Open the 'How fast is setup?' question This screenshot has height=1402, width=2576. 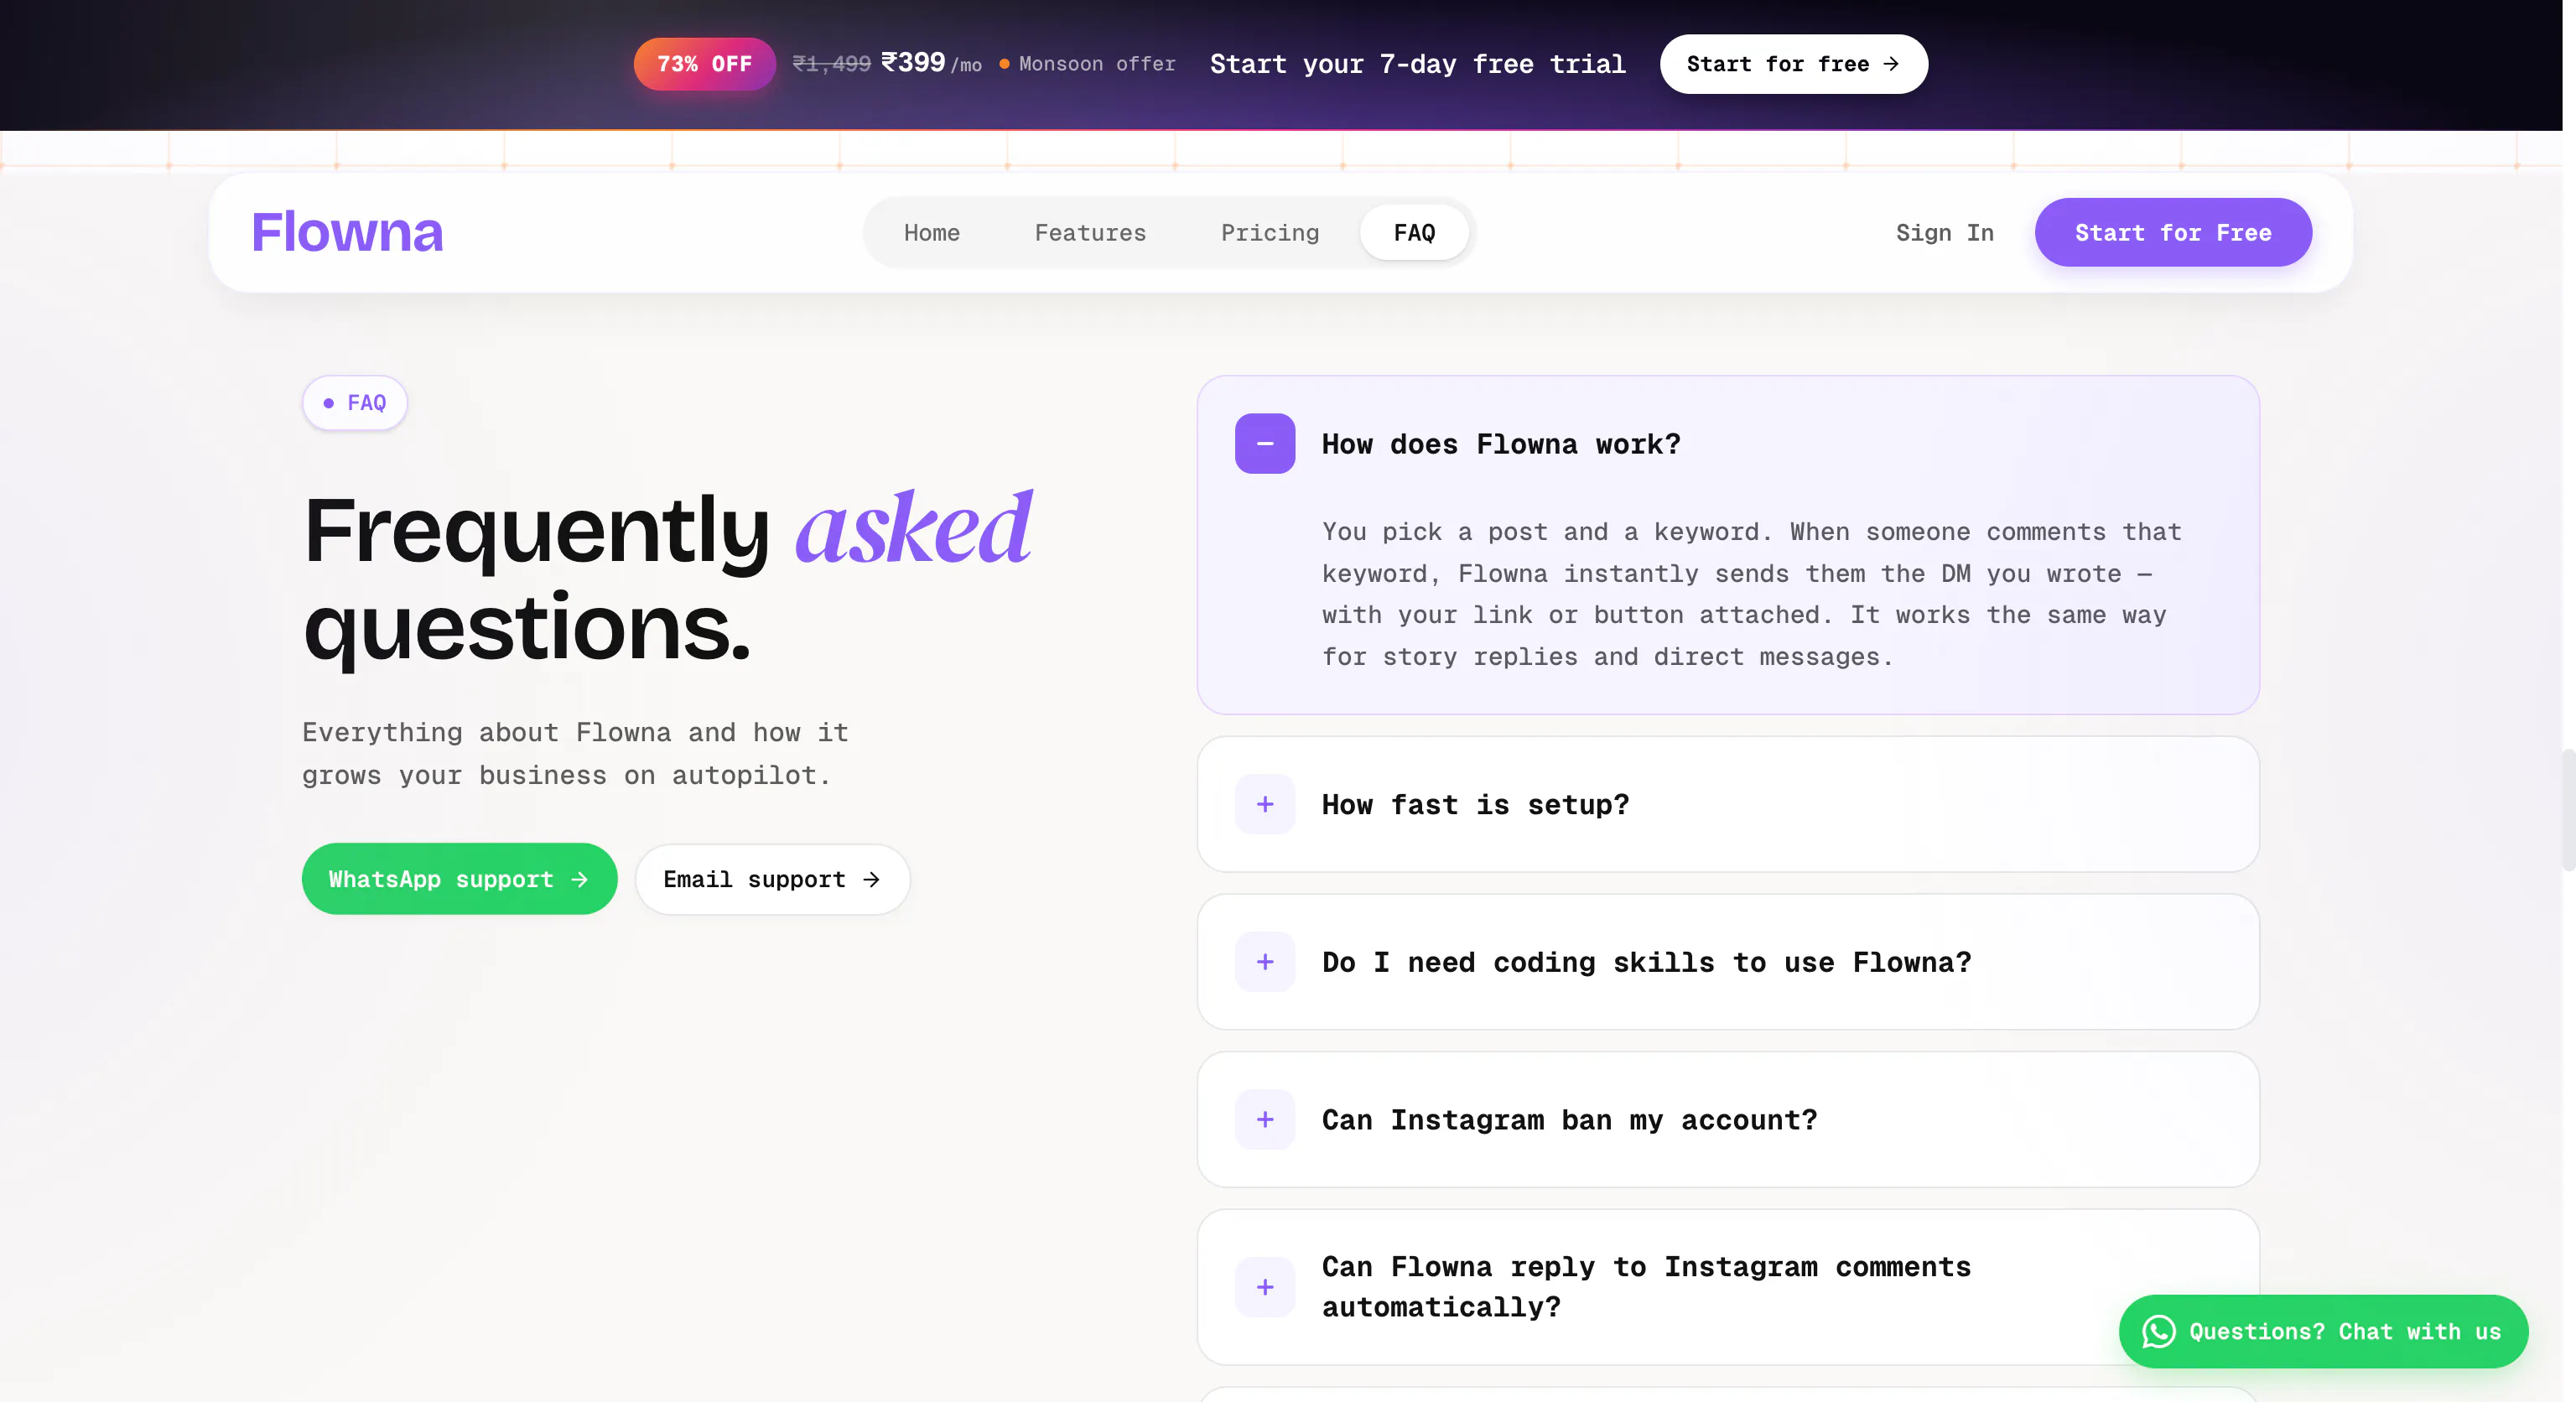[x=1728, y=804]
